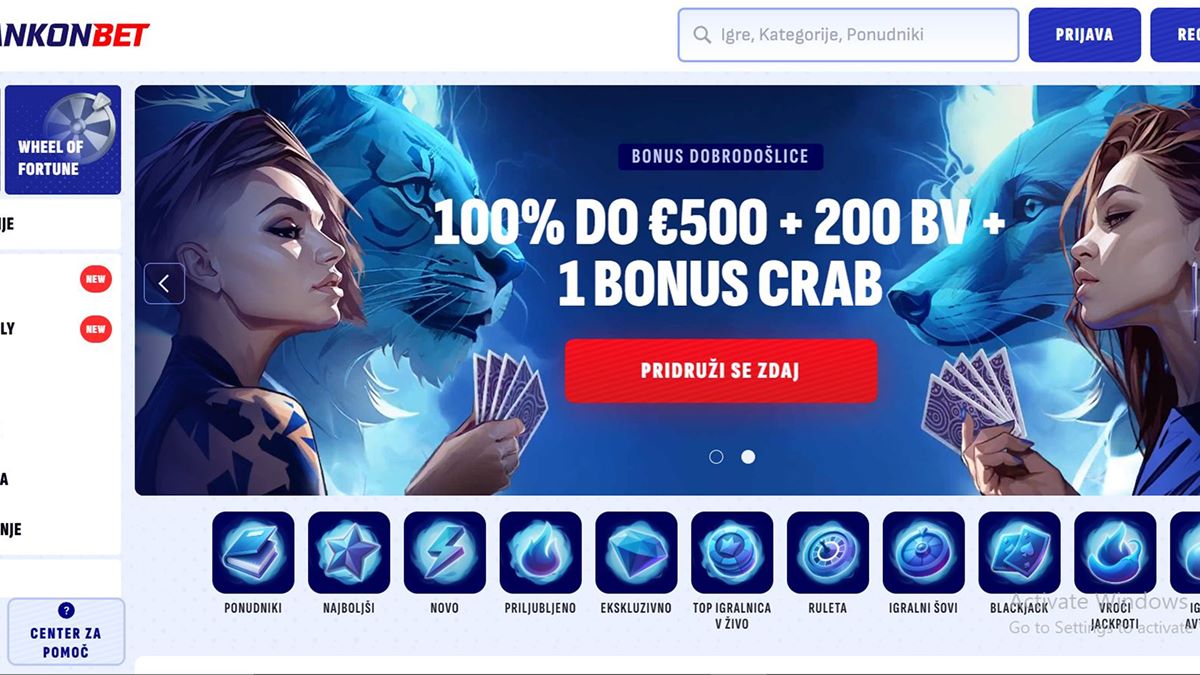Open the Ekskluzivno diamond category
This screenshot has height=675, width=1200.
point(636,553)
